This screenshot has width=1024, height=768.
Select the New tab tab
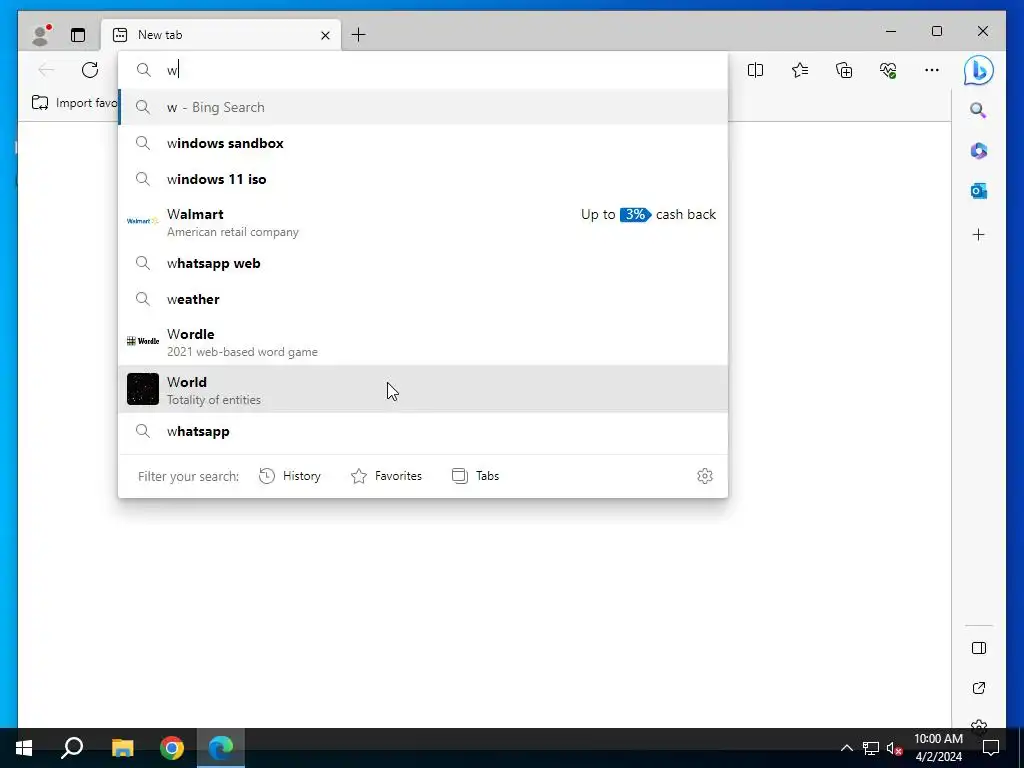[221, 35]
